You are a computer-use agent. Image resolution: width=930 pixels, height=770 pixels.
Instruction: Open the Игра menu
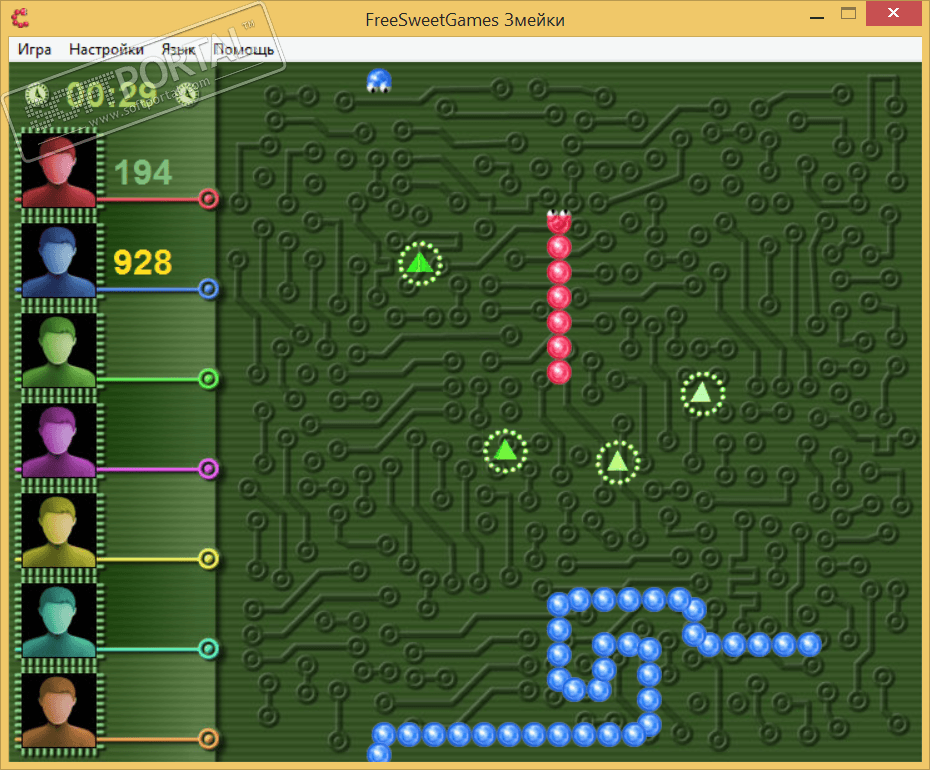[34, 49]
